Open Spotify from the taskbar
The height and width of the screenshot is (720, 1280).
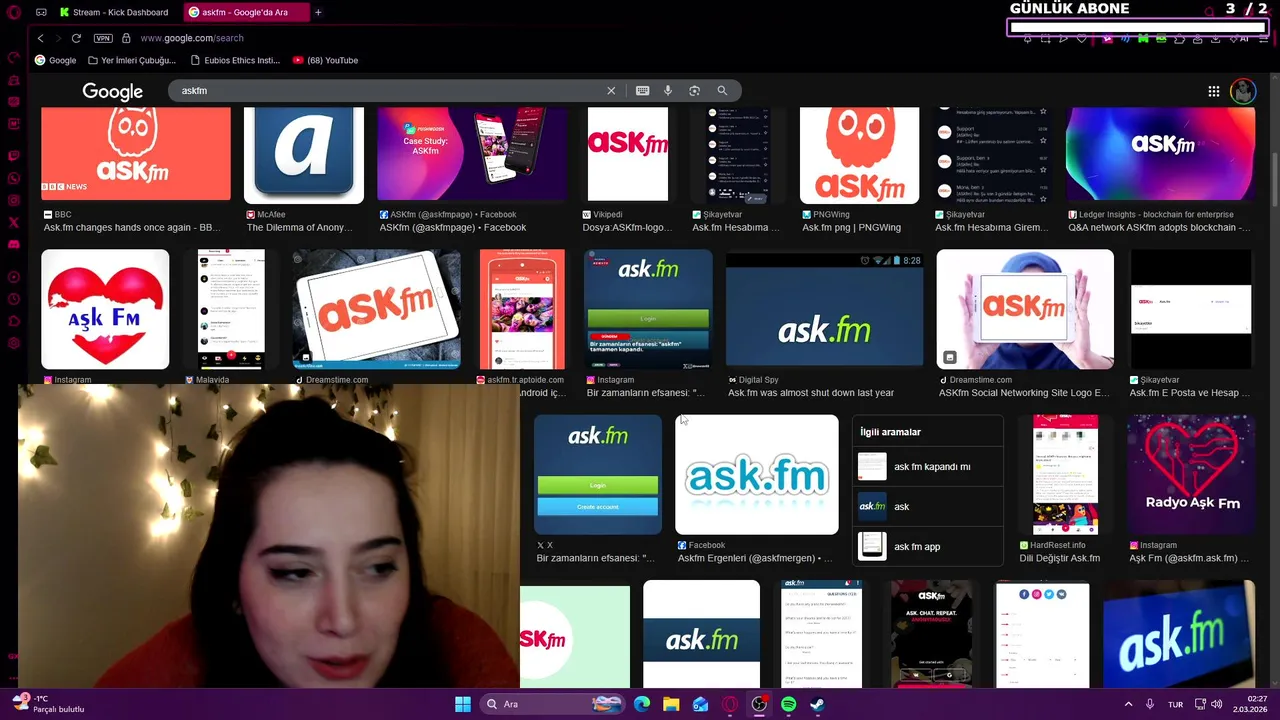point(788,704)
